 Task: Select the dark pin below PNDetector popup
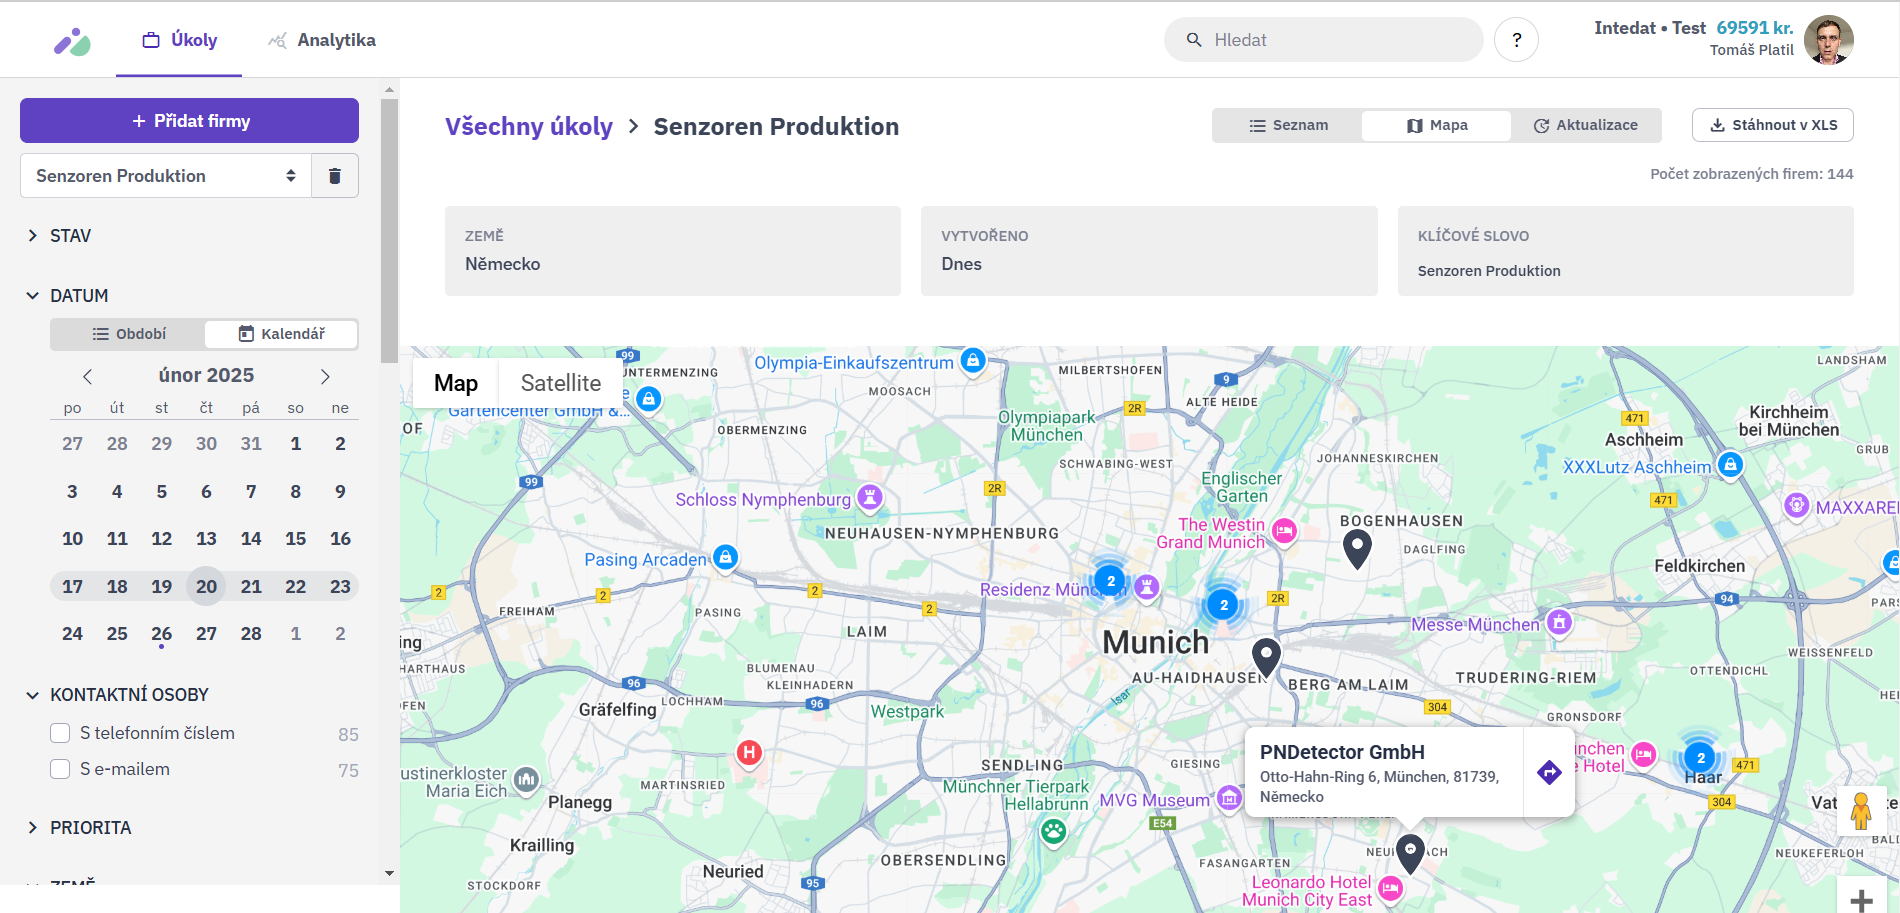1410,853
